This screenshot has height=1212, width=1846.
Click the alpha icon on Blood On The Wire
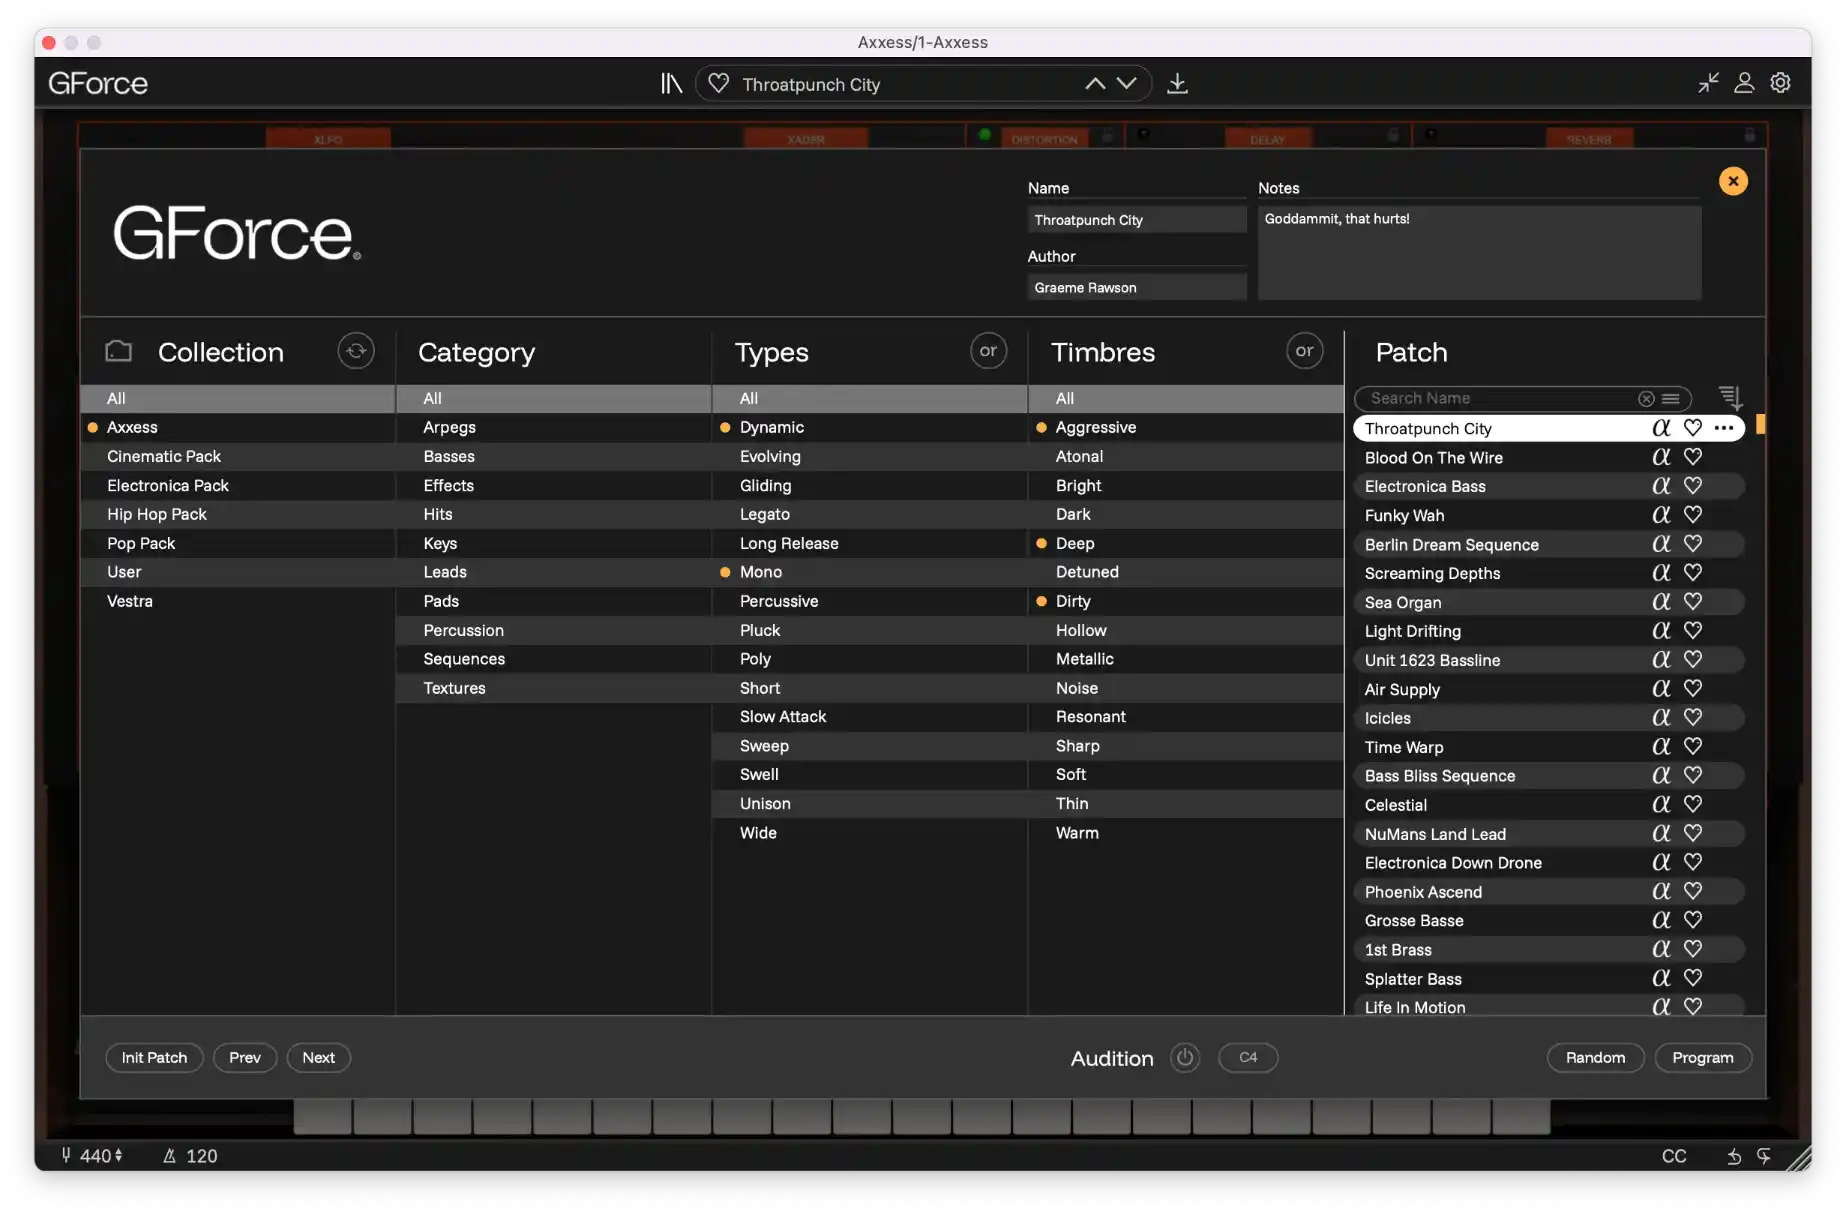(x=1661, y=457)
